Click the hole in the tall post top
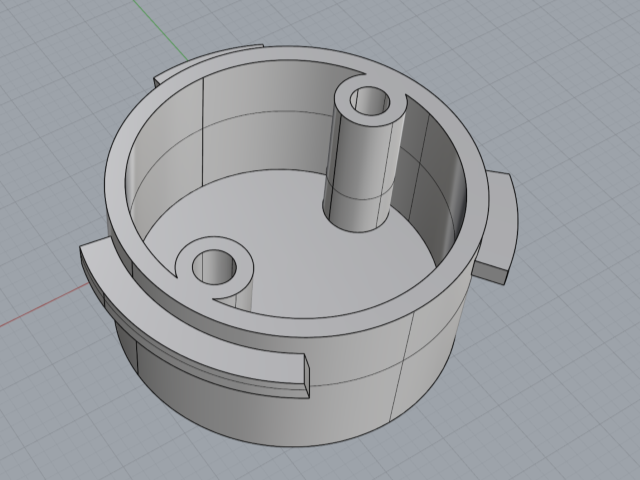The width and height of the screenshot is (640, 480). pyautogui.click(x=370, y=100)
